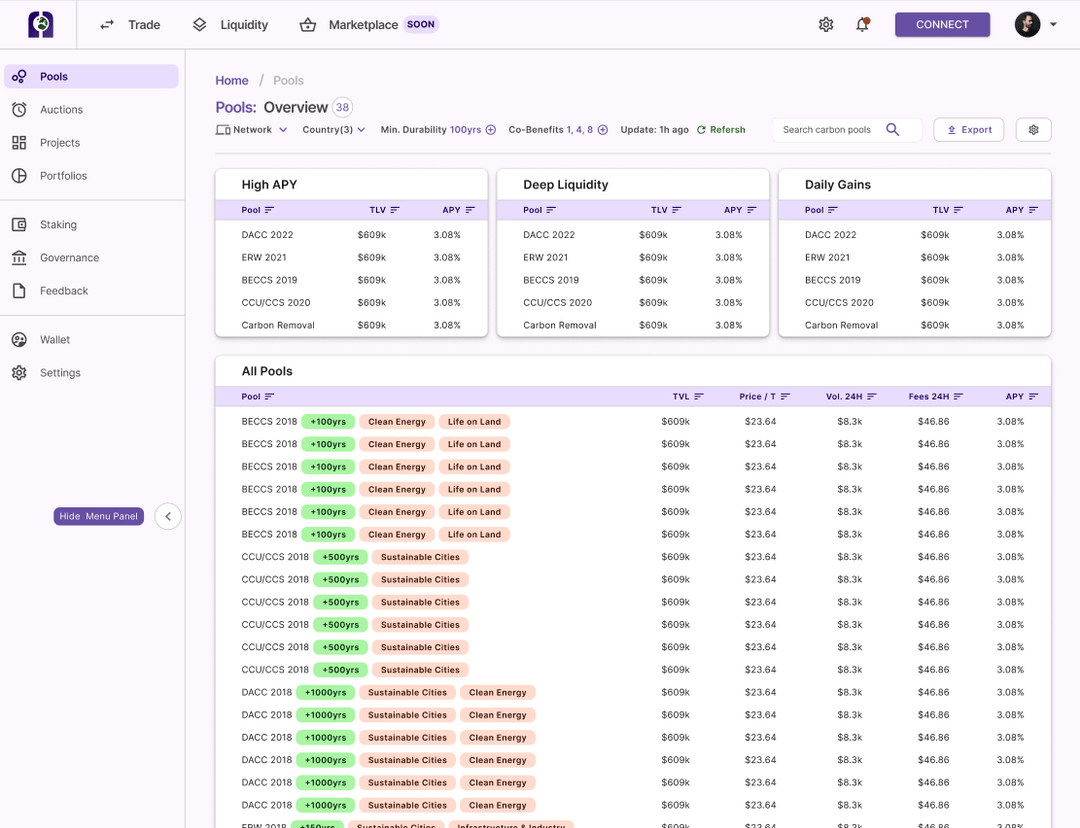Add Min. Durability filter with plus icon
Screen dimensions: 1080x828
pyautogui.click(x=490, y=130)
